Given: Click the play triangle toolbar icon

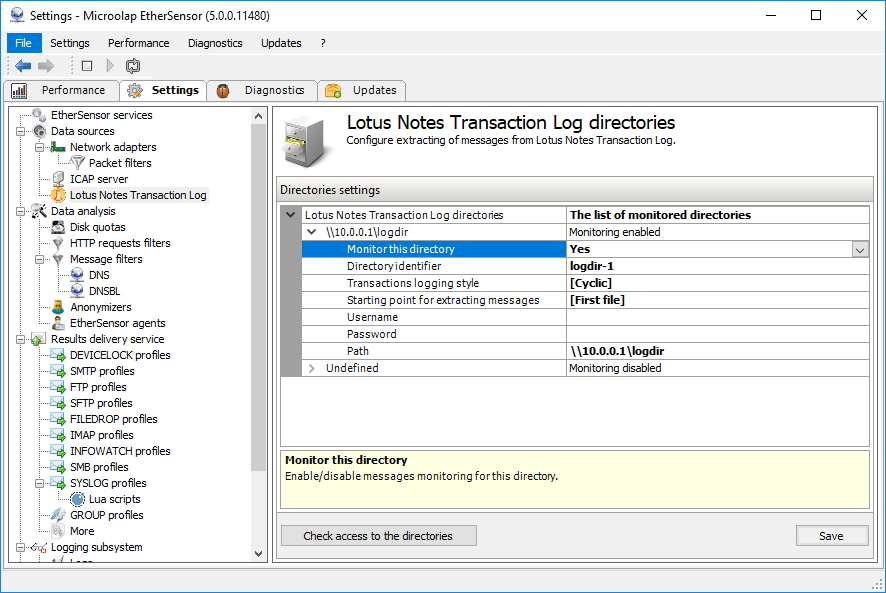Looking at the screenshot, I should click(x=110, y=66).
